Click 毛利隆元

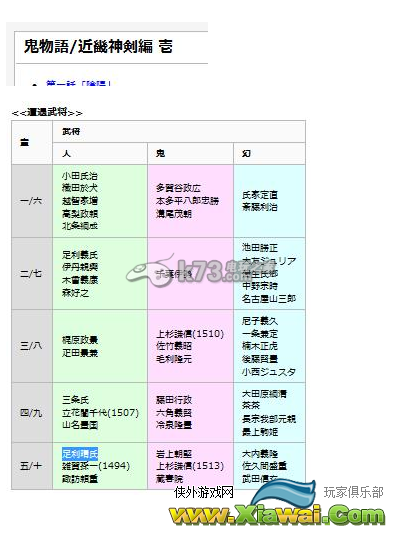174,359
